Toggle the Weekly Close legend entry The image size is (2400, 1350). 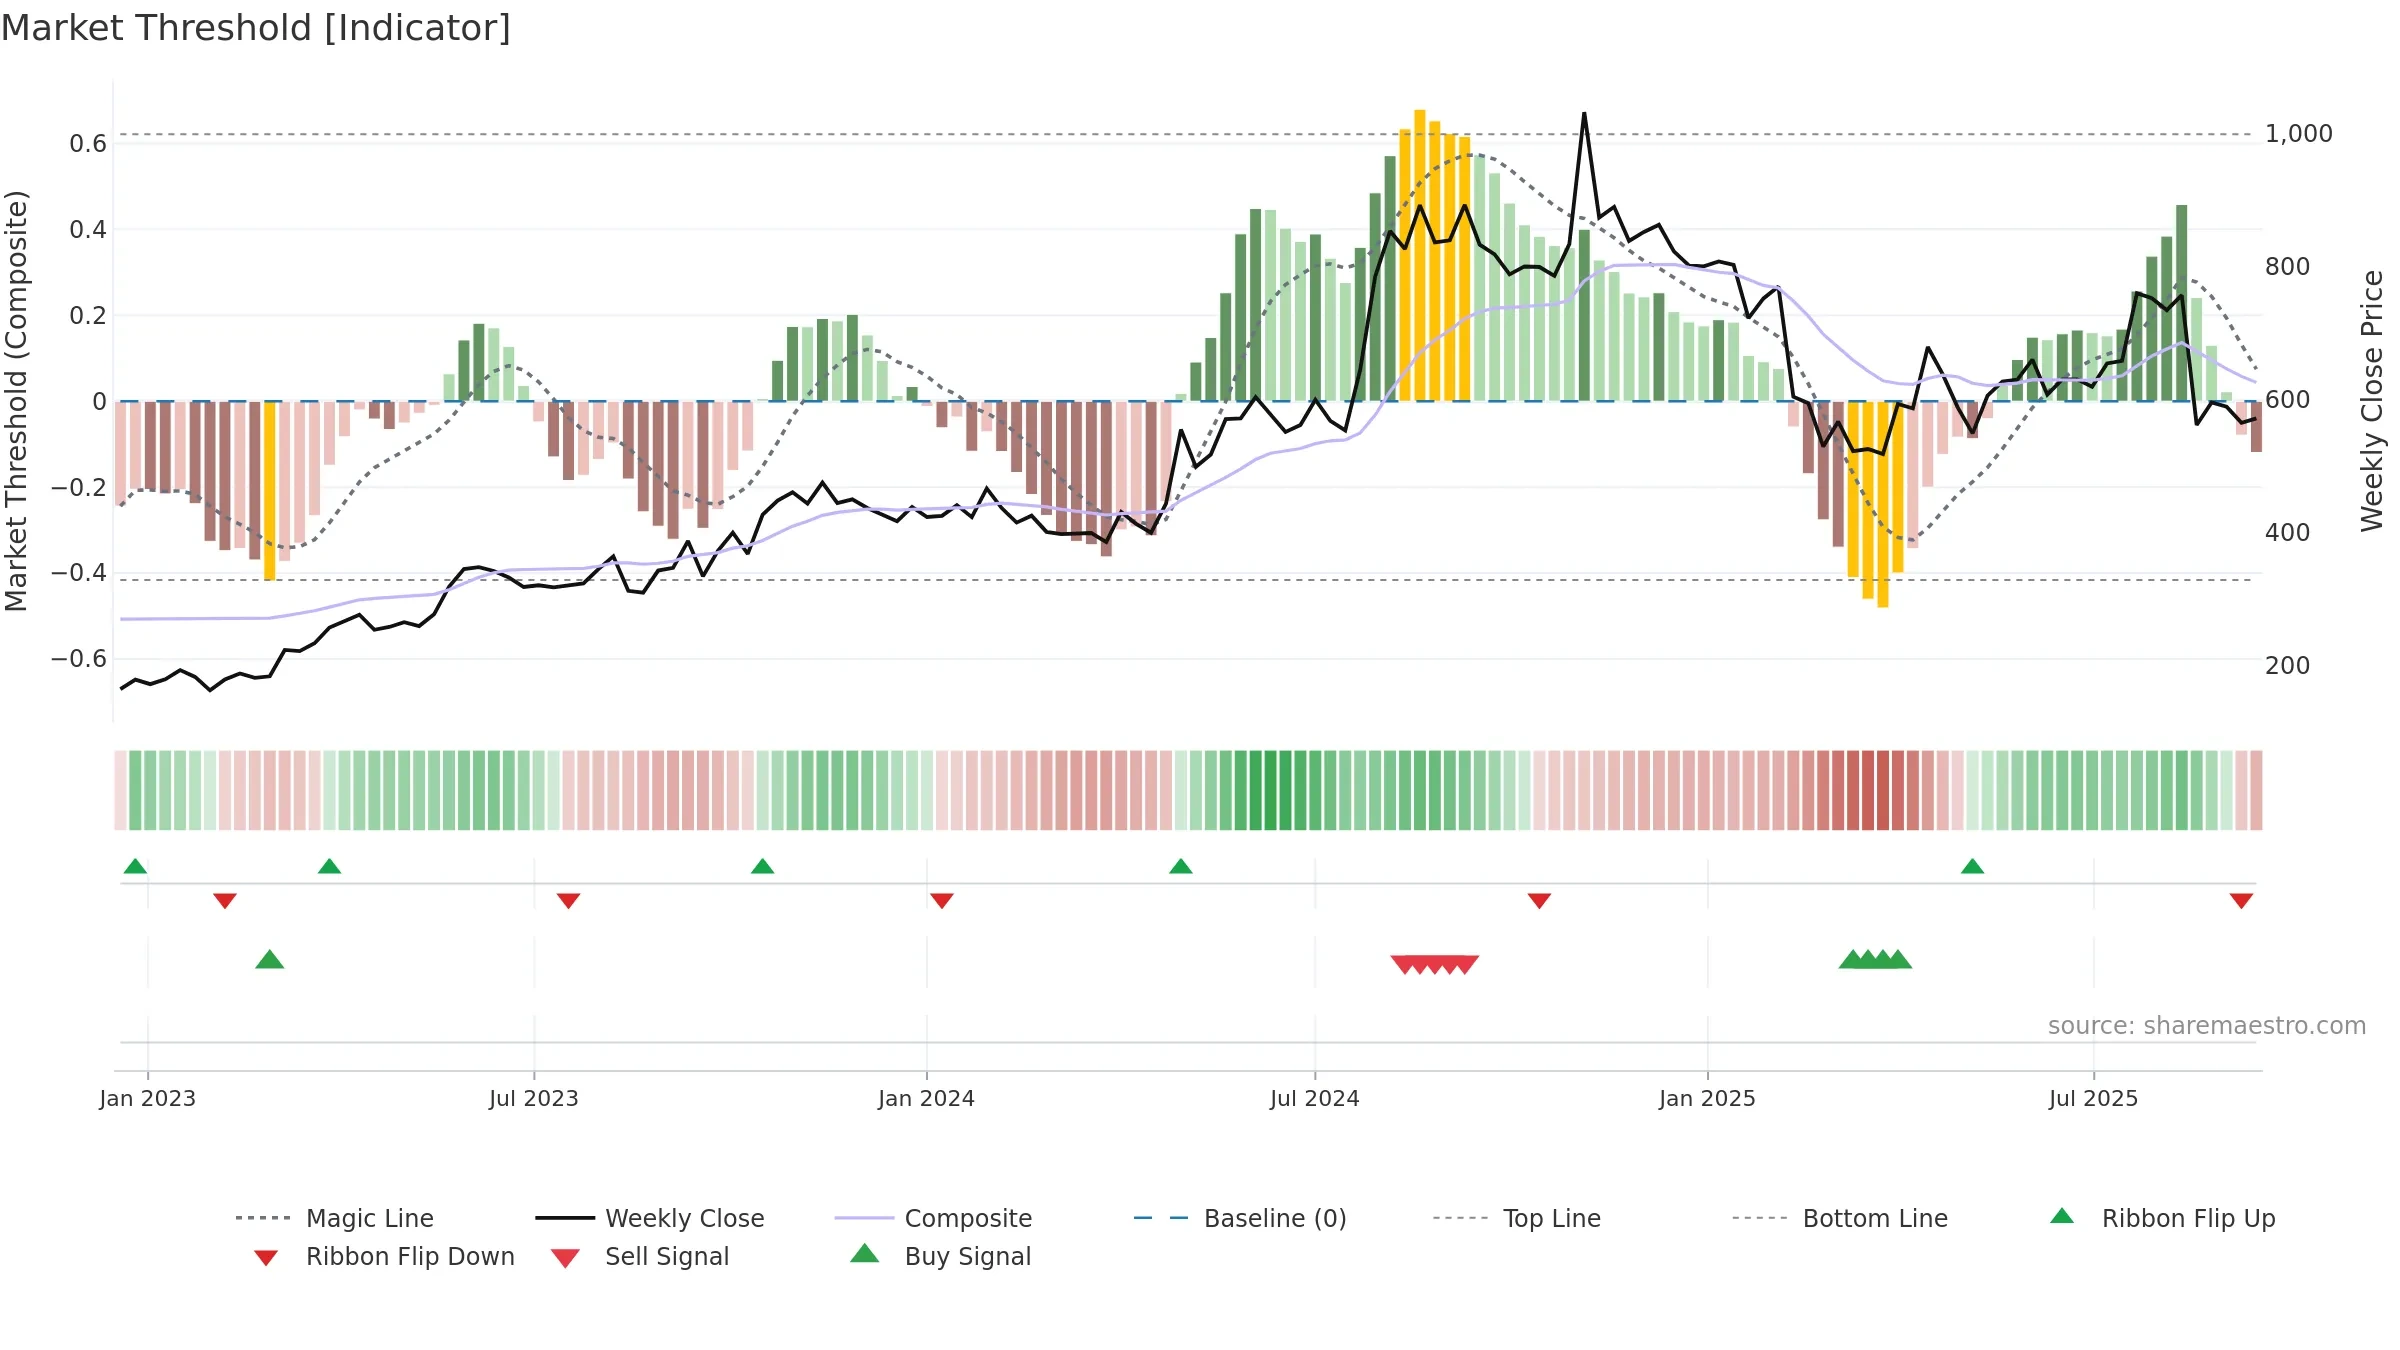click(650, 1218)
